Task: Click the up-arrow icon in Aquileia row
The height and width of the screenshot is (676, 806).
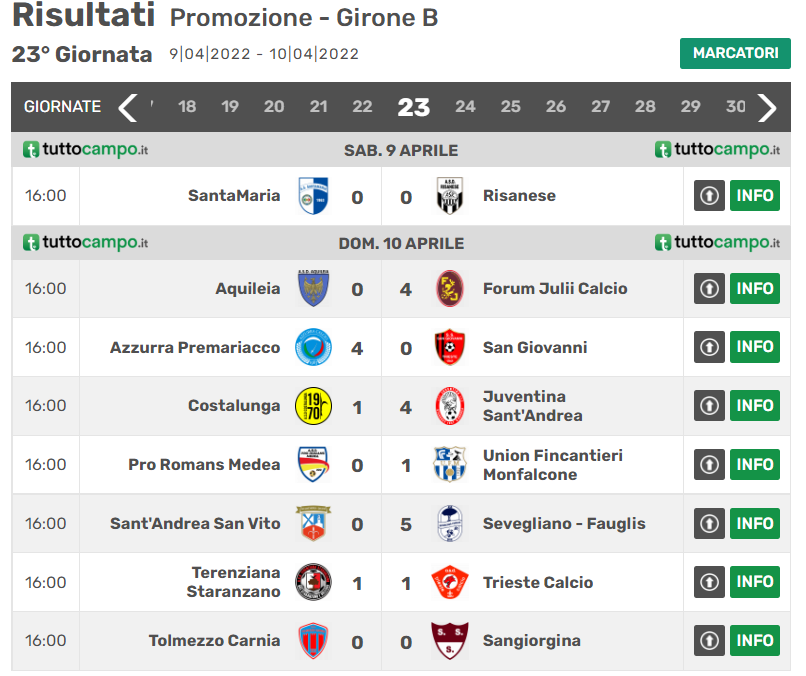Action: click(x=709, y=288)
